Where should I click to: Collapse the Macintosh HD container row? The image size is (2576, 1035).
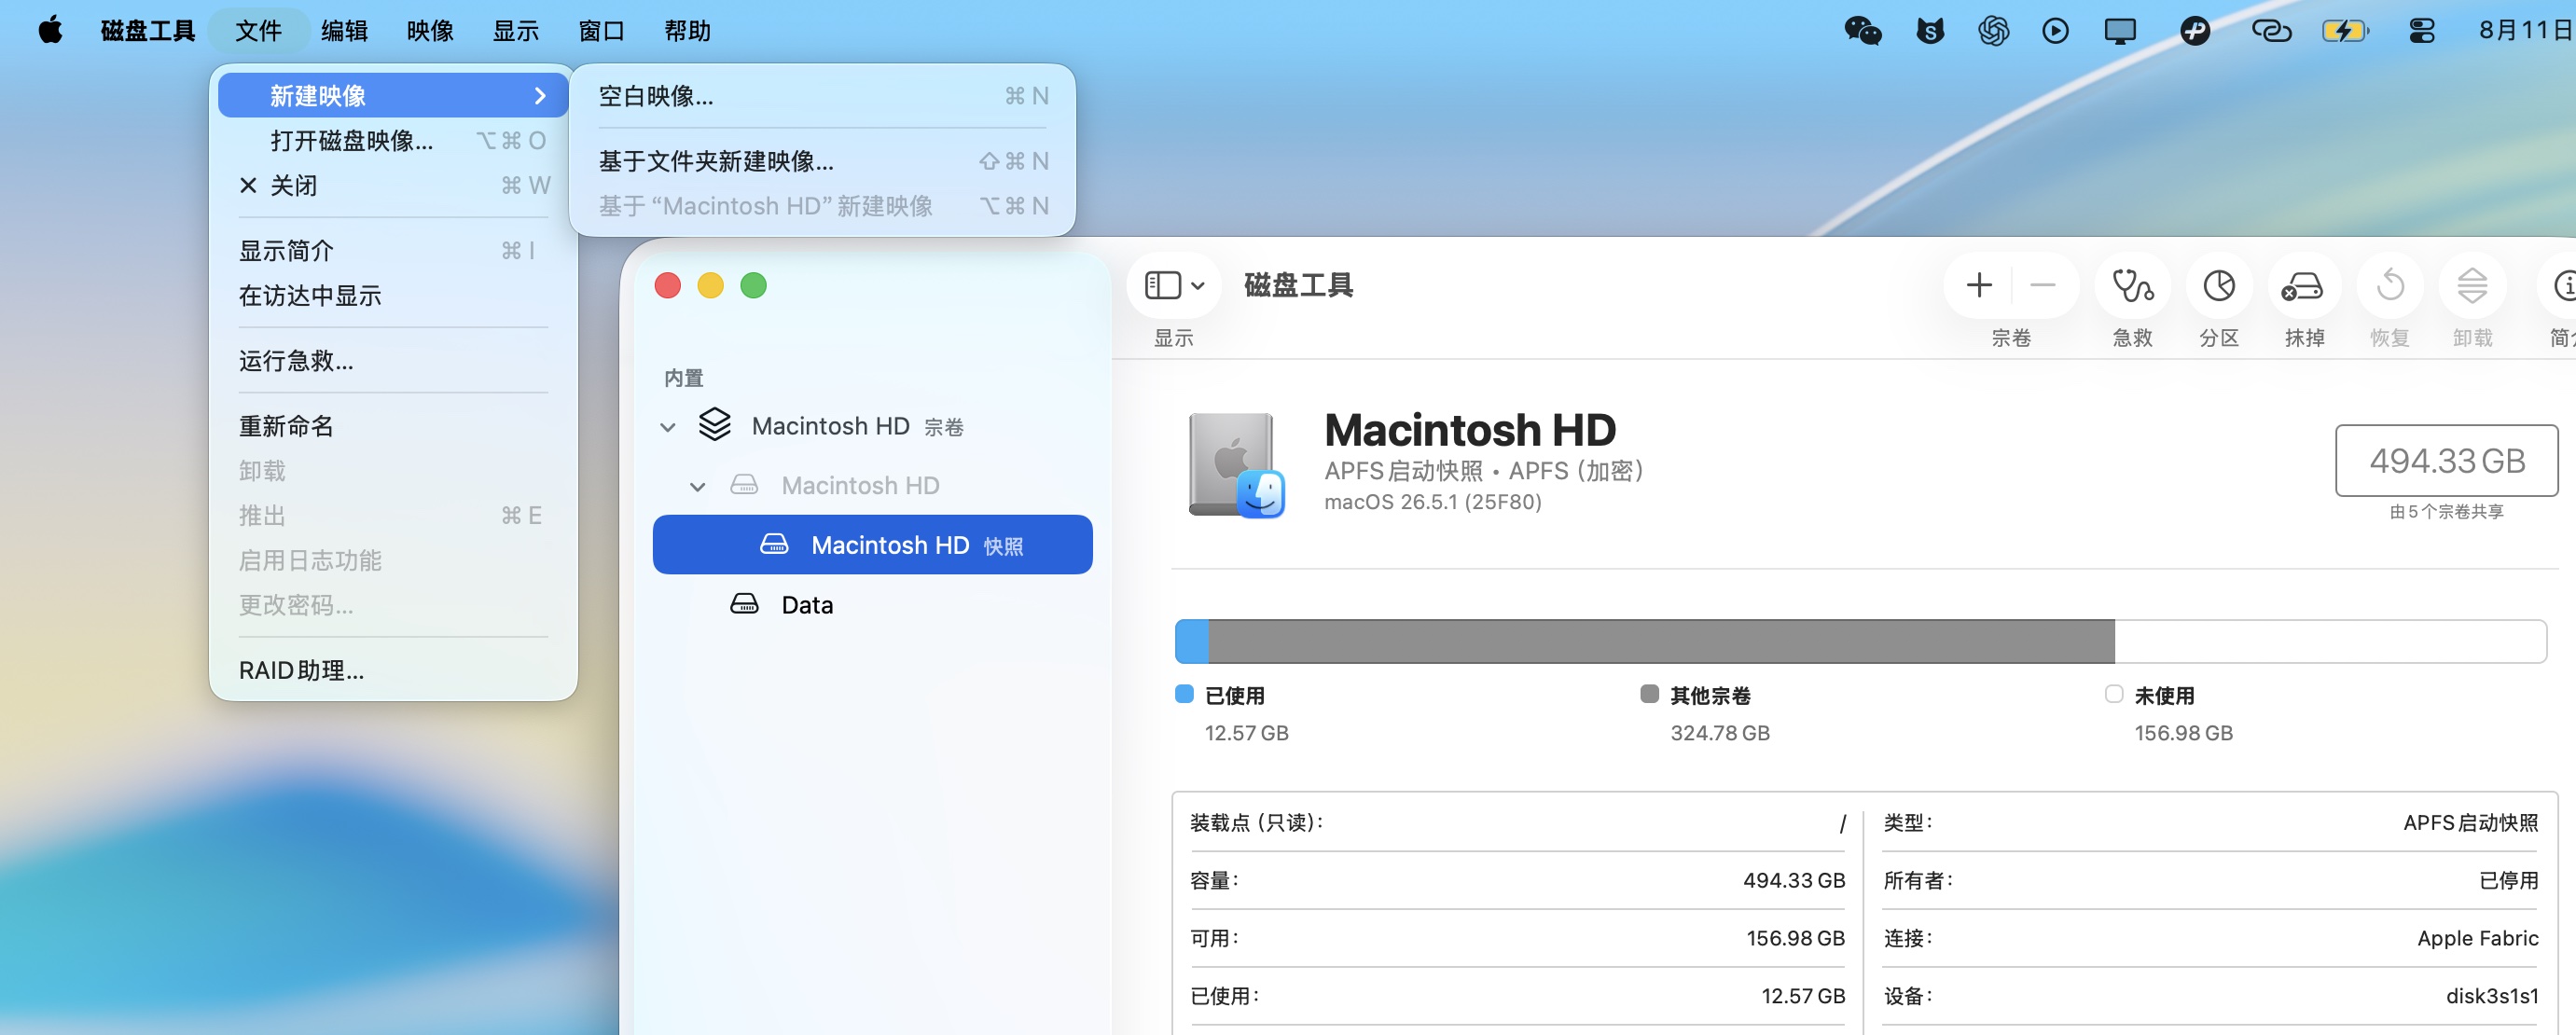click(x=668, y=427)
